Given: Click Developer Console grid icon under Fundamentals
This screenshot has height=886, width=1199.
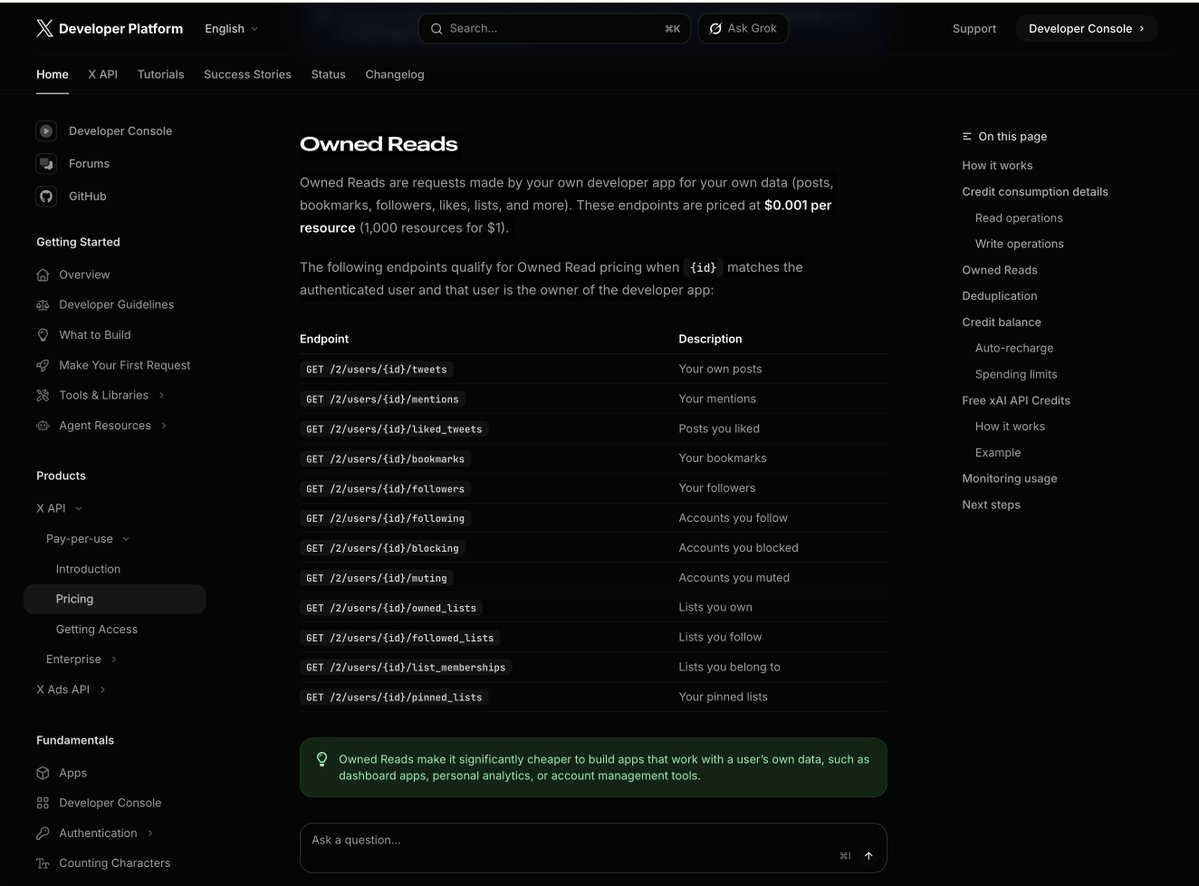Looking at the screenshot, I should click(43, 803).
